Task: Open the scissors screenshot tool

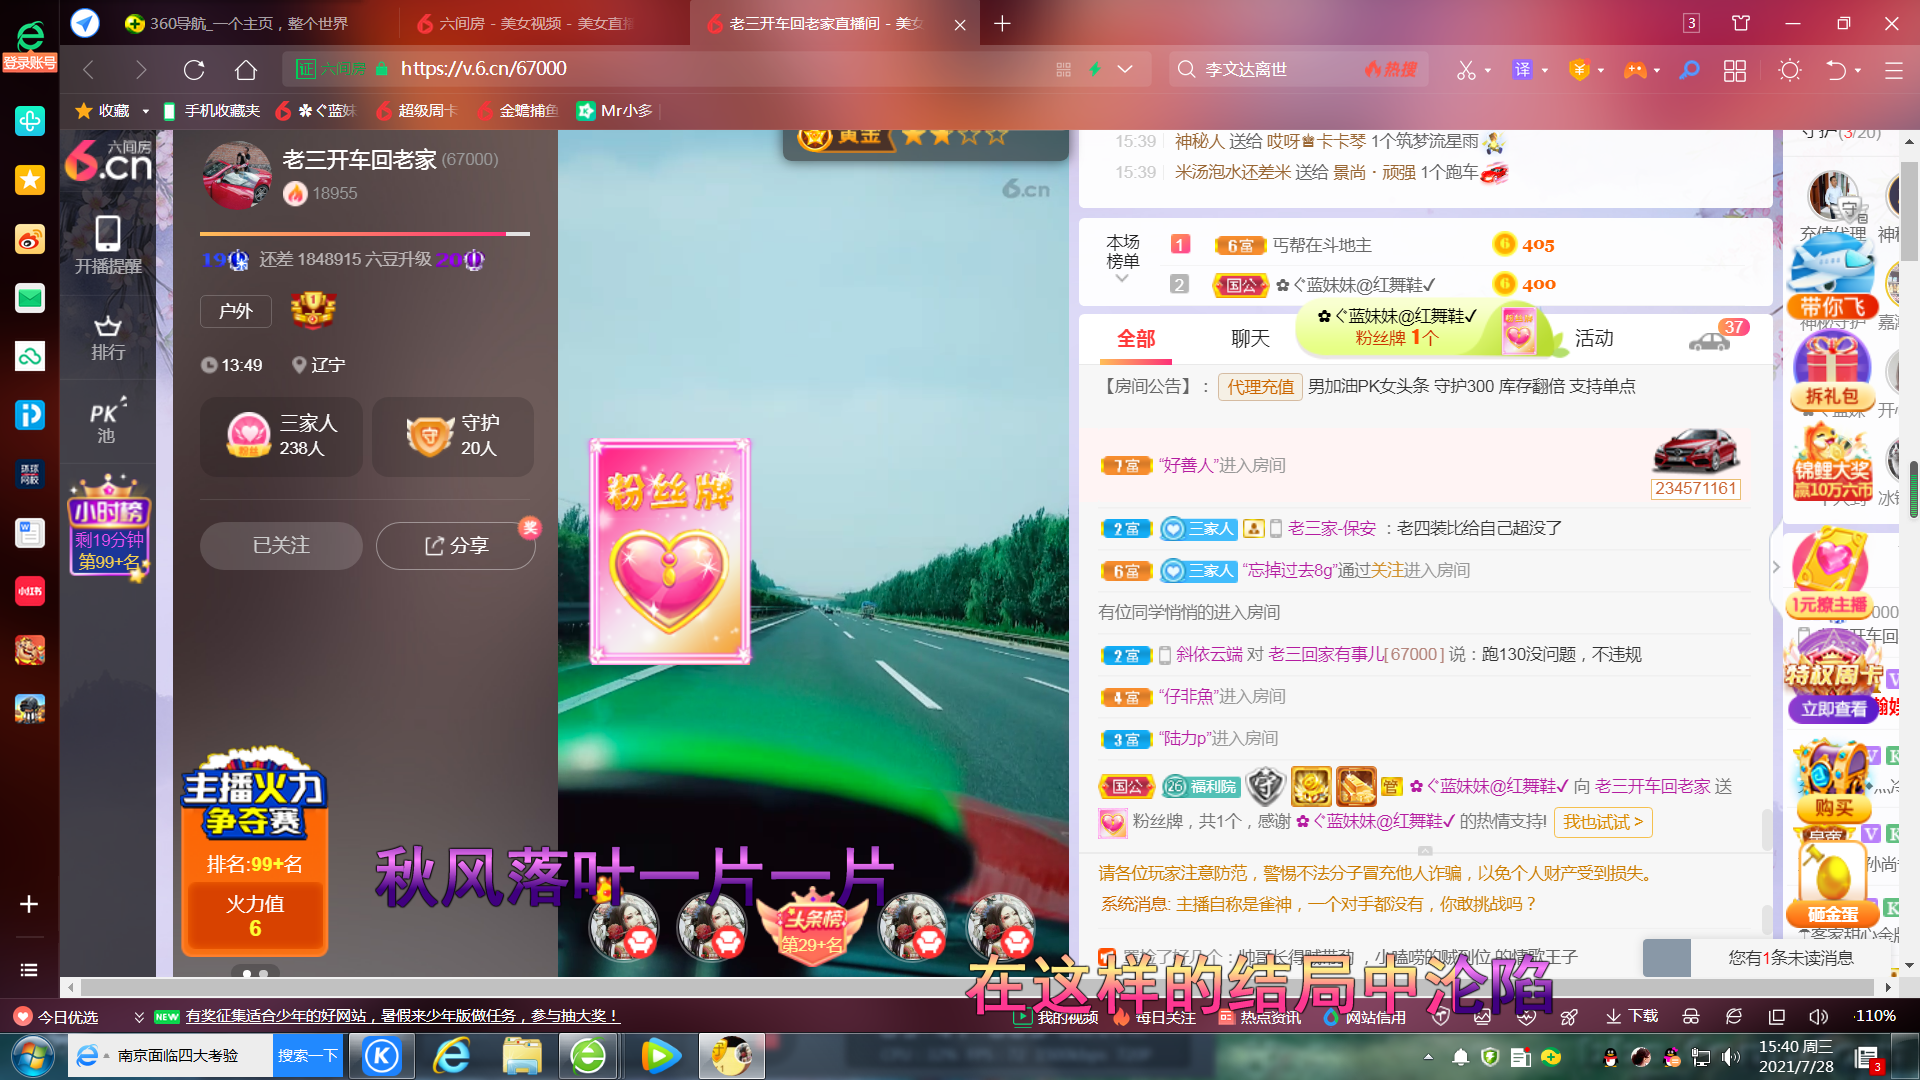Action: [x=1465, y=69]
